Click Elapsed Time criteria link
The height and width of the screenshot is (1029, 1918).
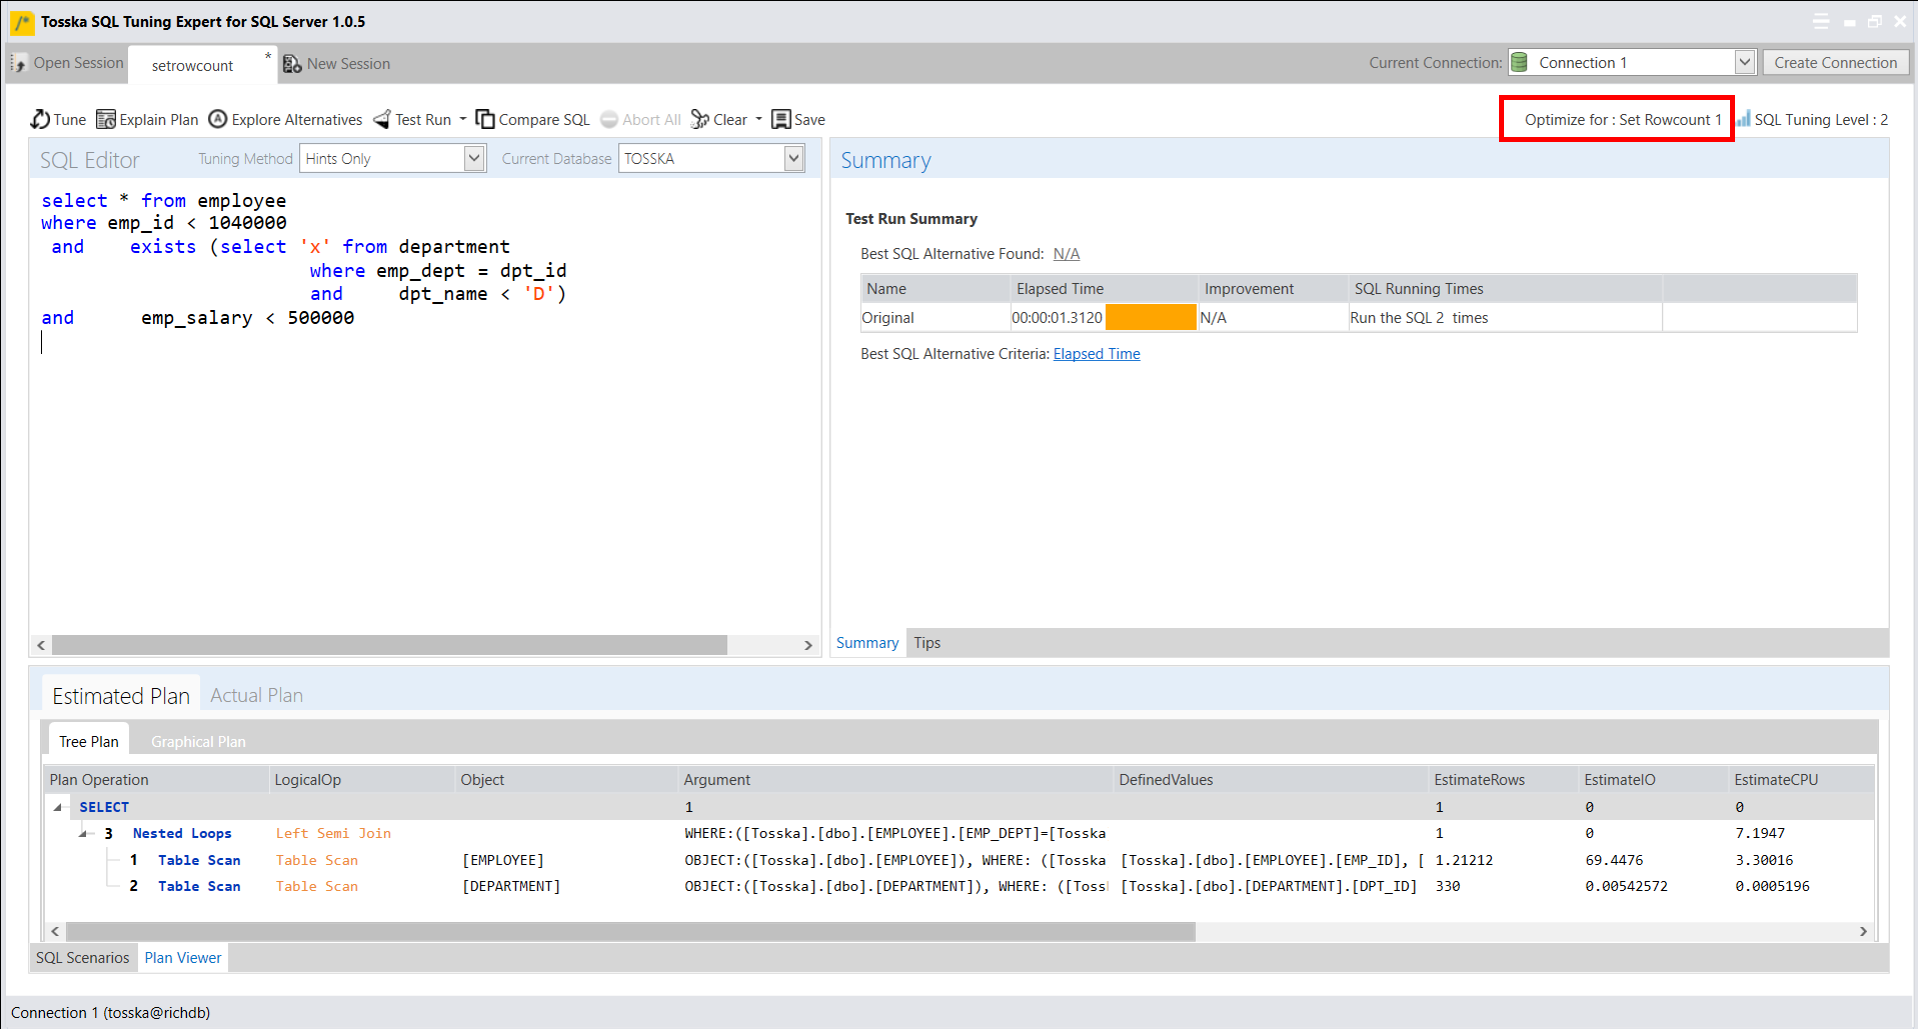(x=1096, y=353)
